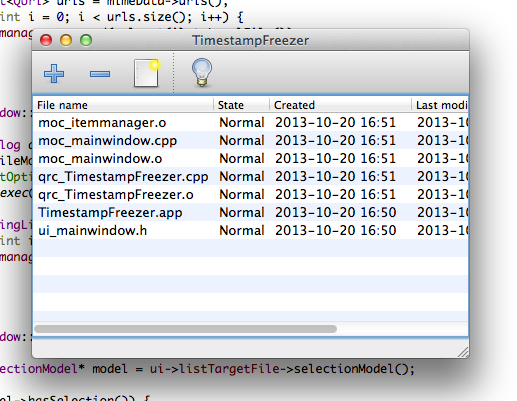Click the blue plus add-file icon
Image resolution: width=517 pixels, height=401 pixels.
coord(54,73)
